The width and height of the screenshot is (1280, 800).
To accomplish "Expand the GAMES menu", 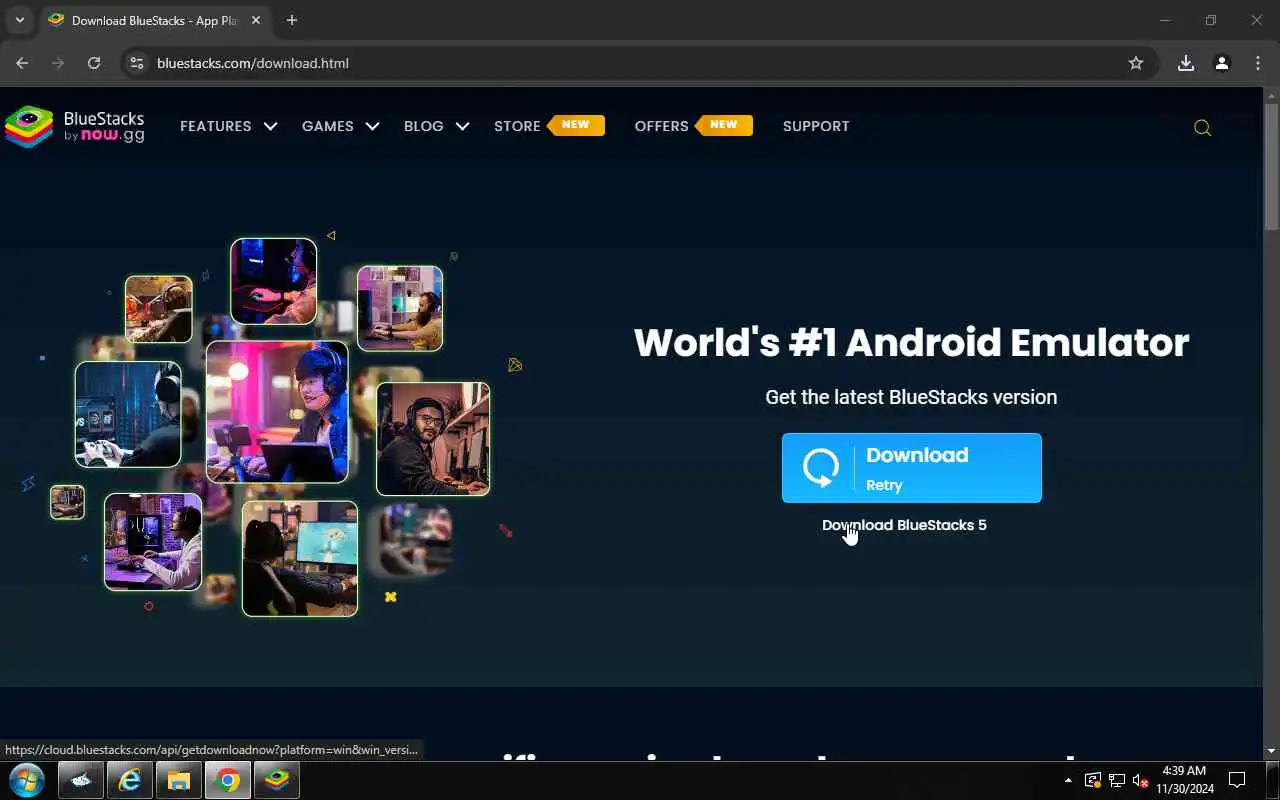I will tap(340, 126).
